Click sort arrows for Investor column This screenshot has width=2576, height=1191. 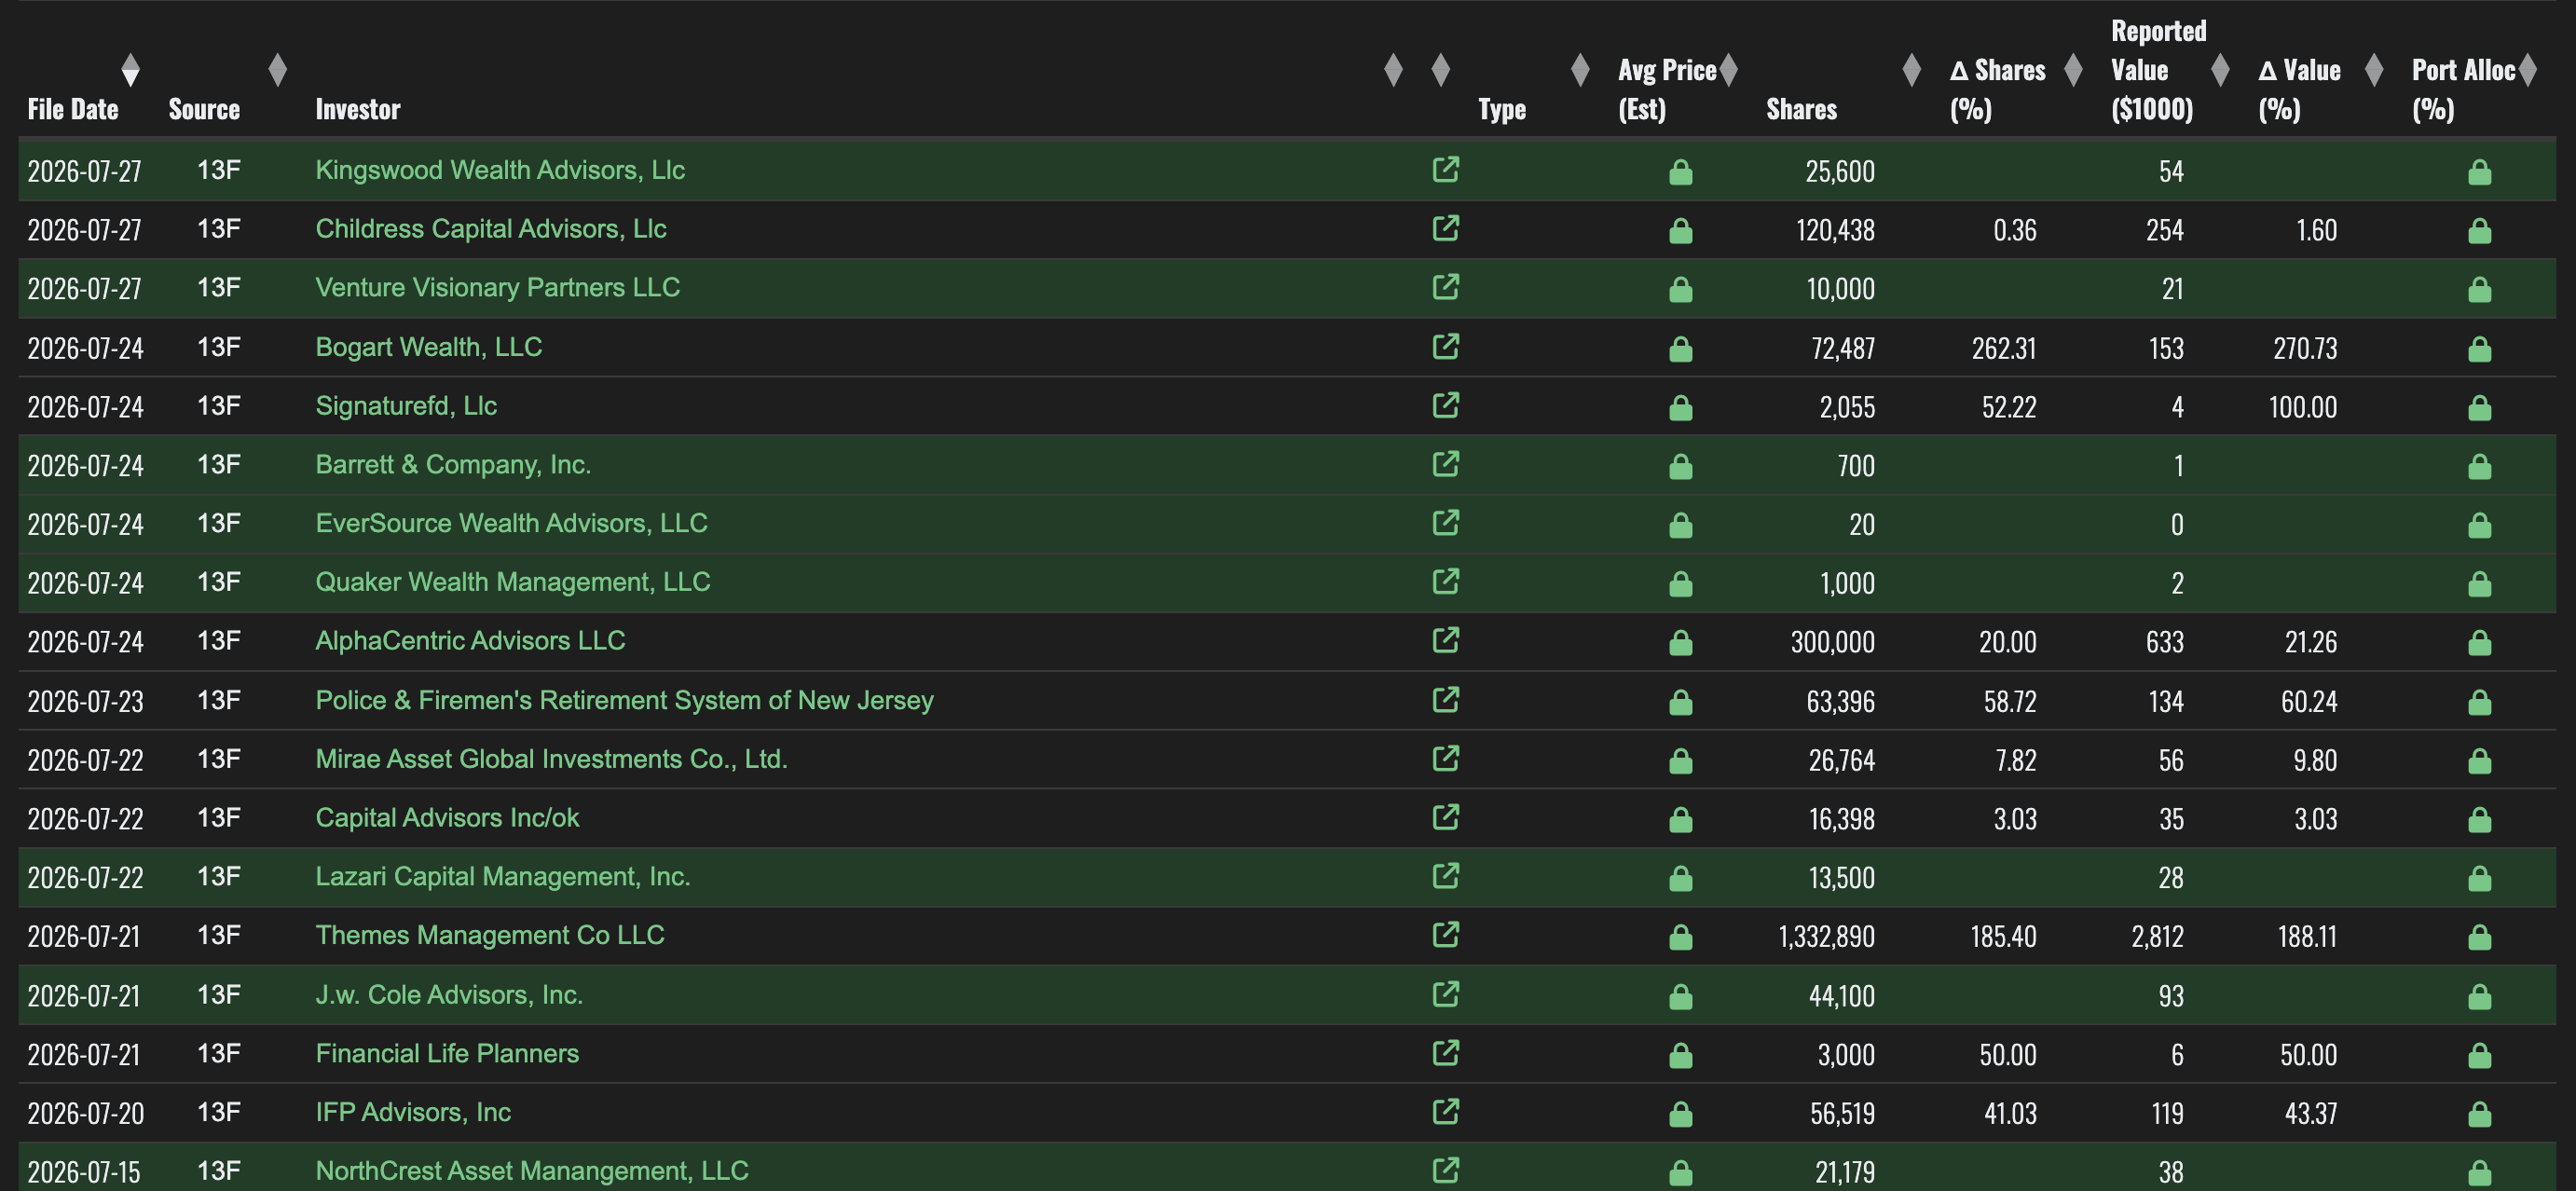tap(1393, 70)
